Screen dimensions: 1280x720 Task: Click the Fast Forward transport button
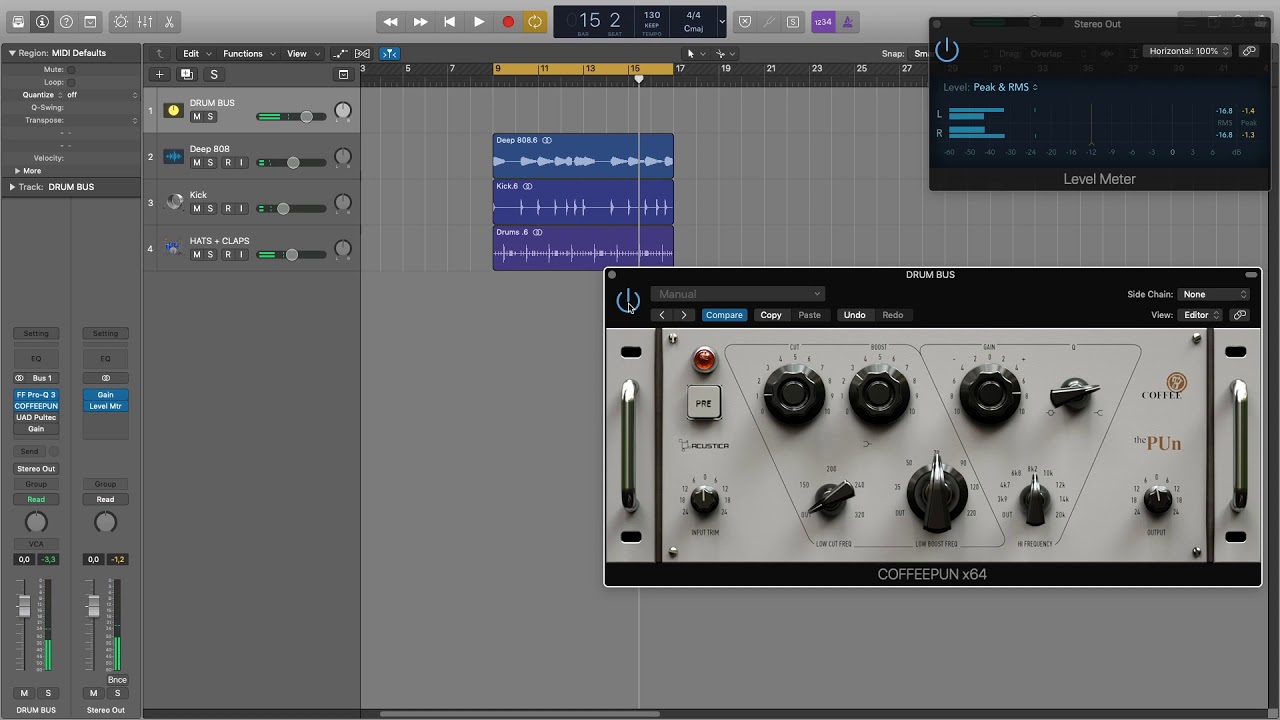(x=420, y=21)
